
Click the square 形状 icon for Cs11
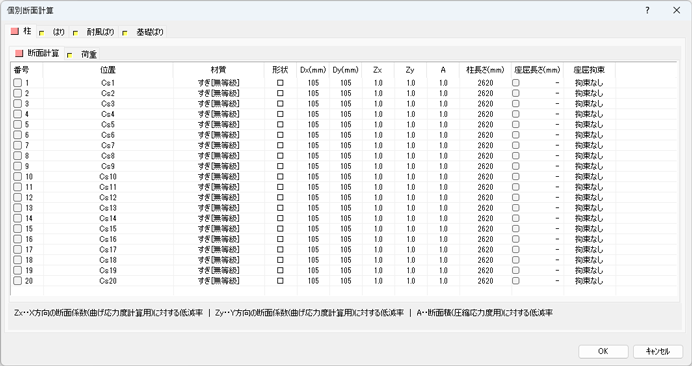pos(280,187)
